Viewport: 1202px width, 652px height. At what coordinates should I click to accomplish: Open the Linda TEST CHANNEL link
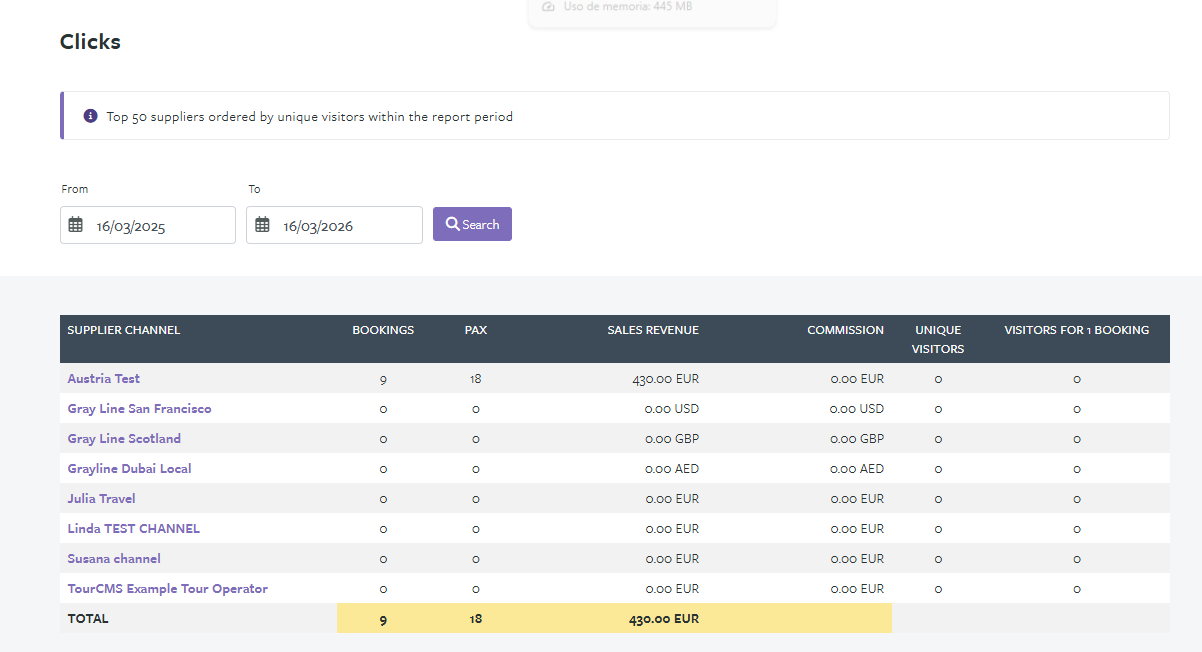134,529
